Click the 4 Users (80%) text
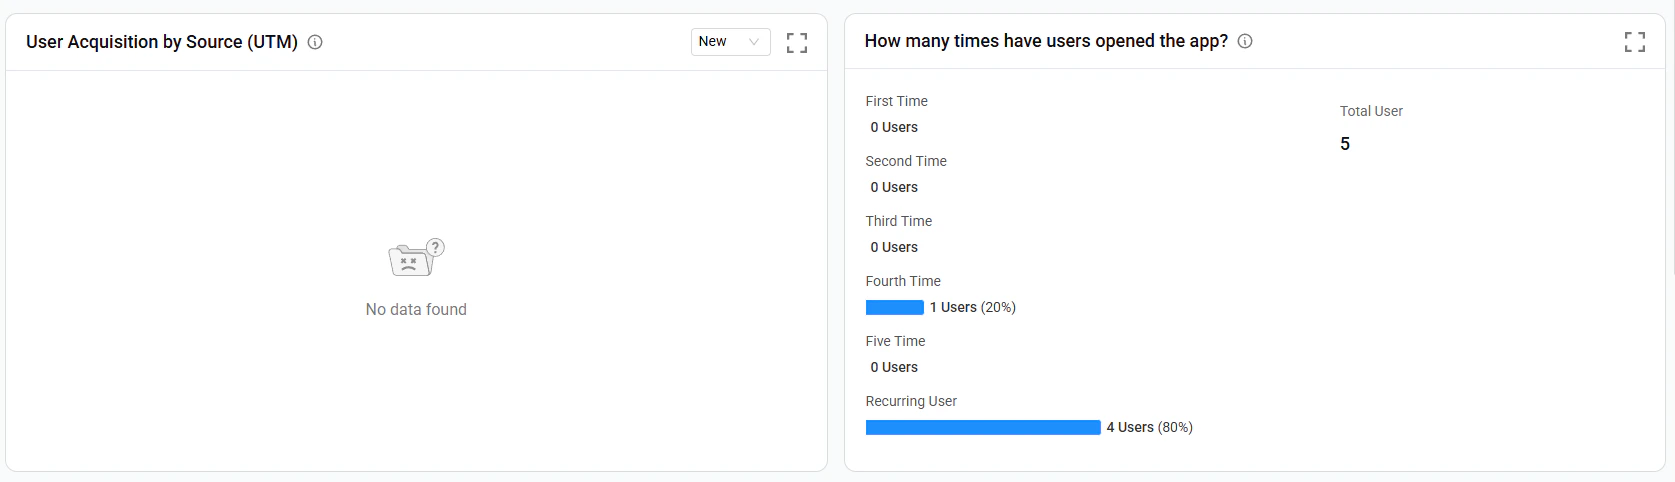This screenshot has height=482, width=1675. point(1150,427)
